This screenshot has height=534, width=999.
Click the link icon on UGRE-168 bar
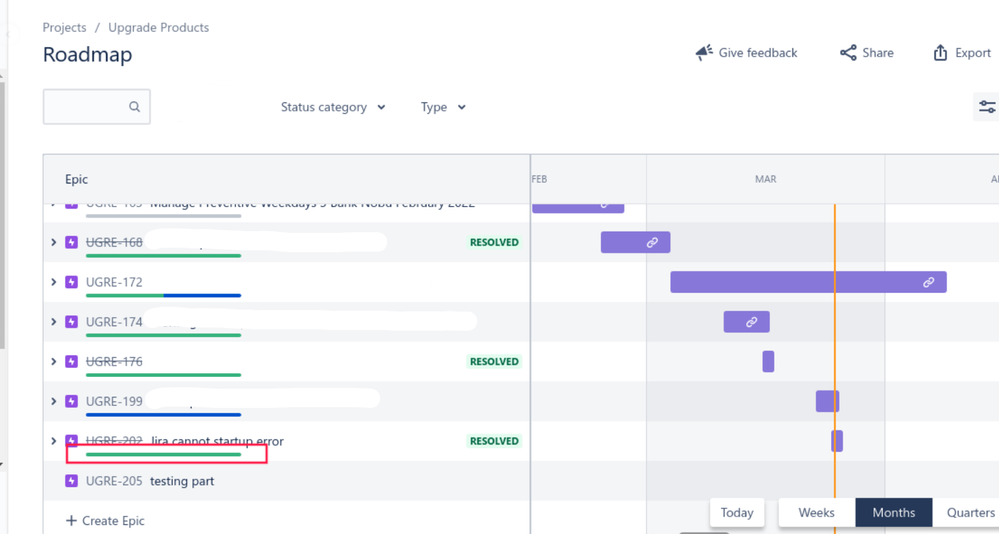[652, 242]
